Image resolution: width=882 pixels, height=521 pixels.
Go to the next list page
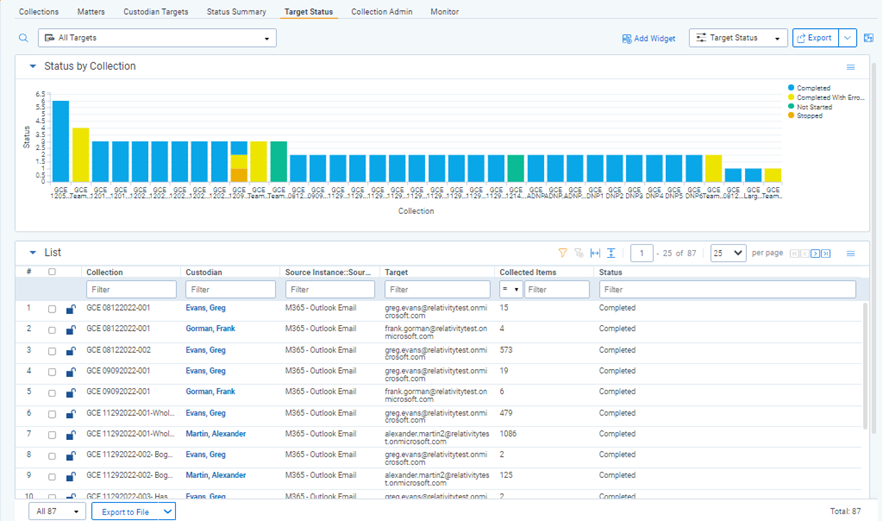tap(815, 253)
